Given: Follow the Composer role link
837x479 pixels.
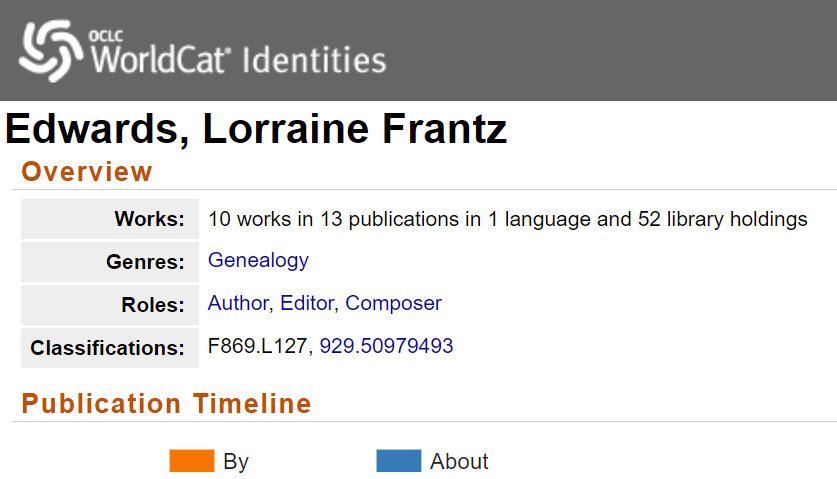Looking at the screenshot, I should click(x=393, y=303).
